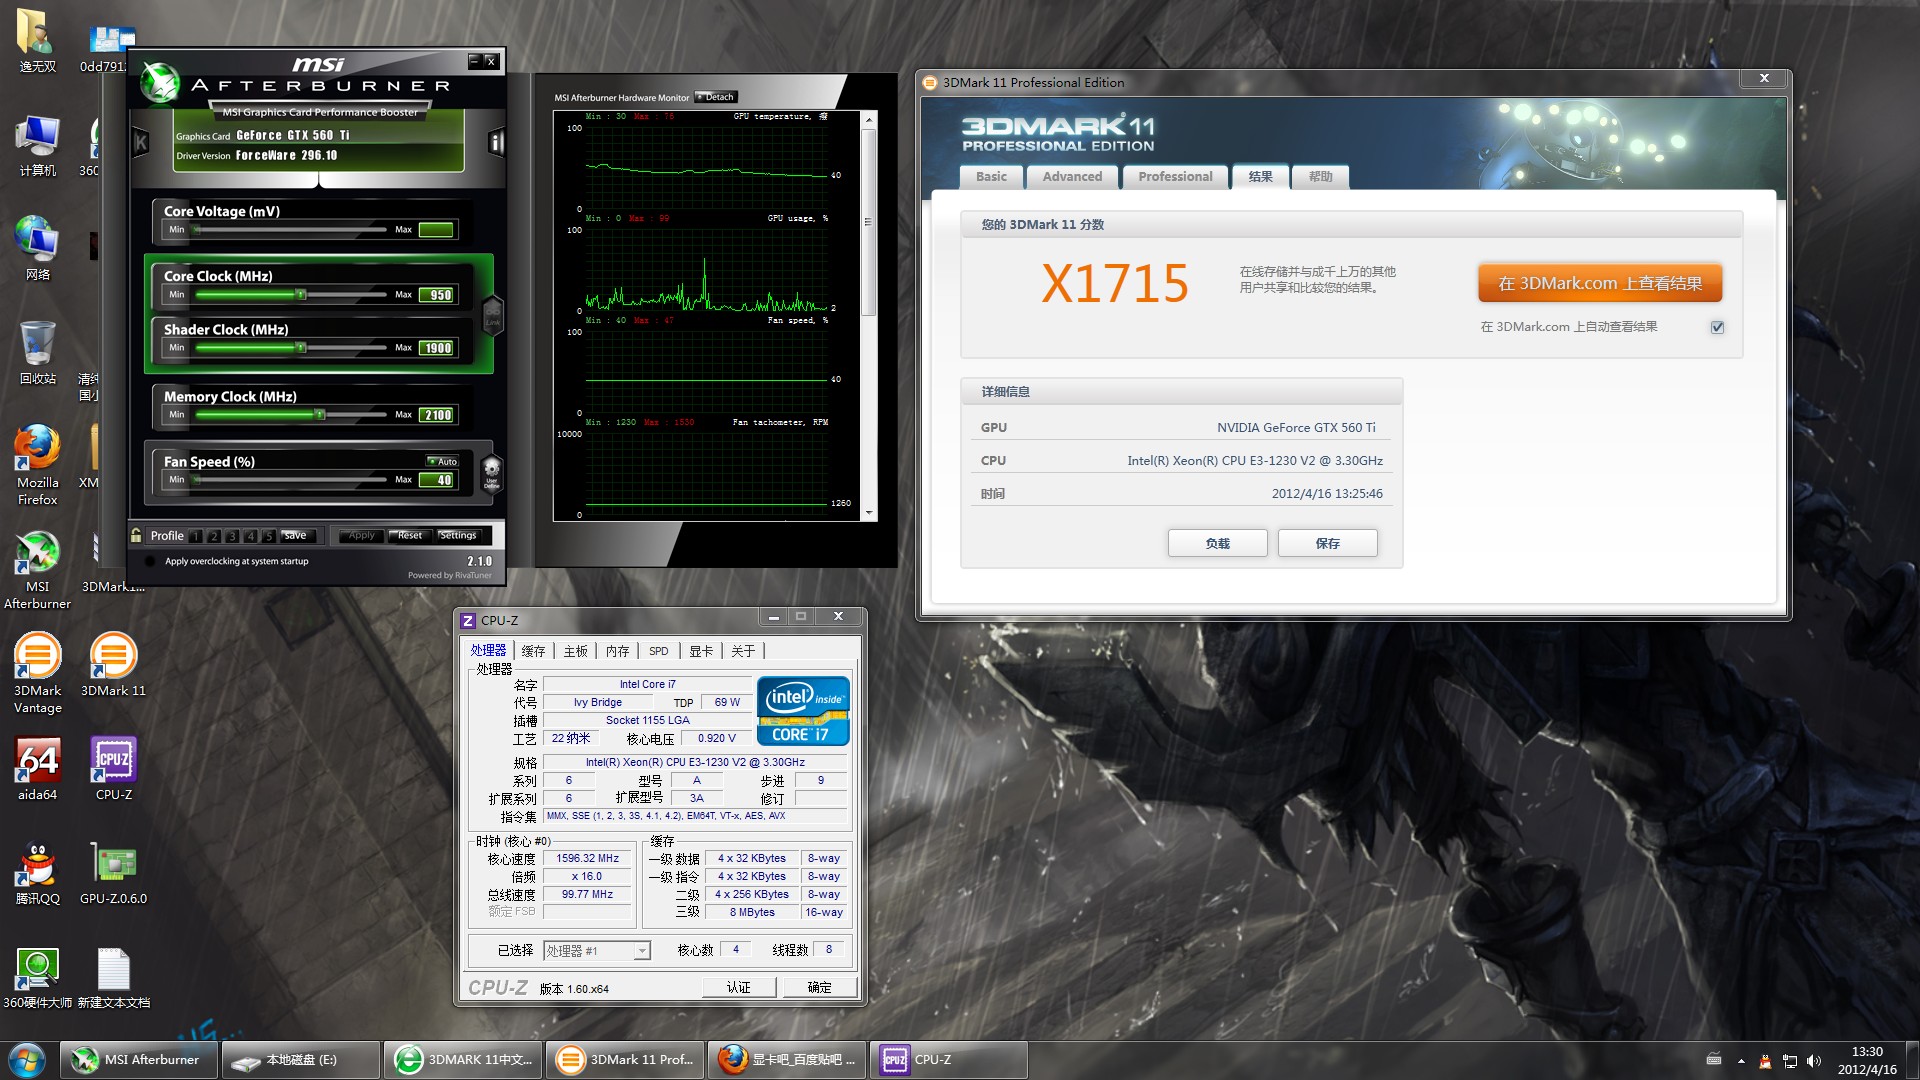Launch the aida64 desktop shortcut

tap(38, 769)
